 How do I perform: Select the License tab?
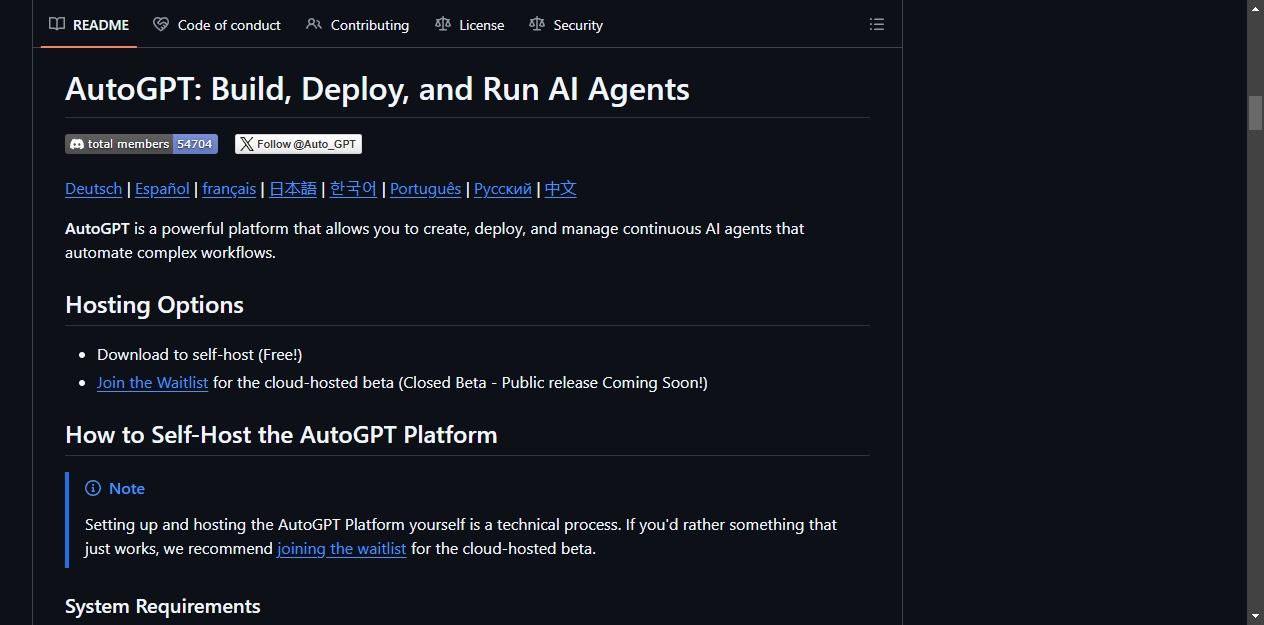point(469,25)
